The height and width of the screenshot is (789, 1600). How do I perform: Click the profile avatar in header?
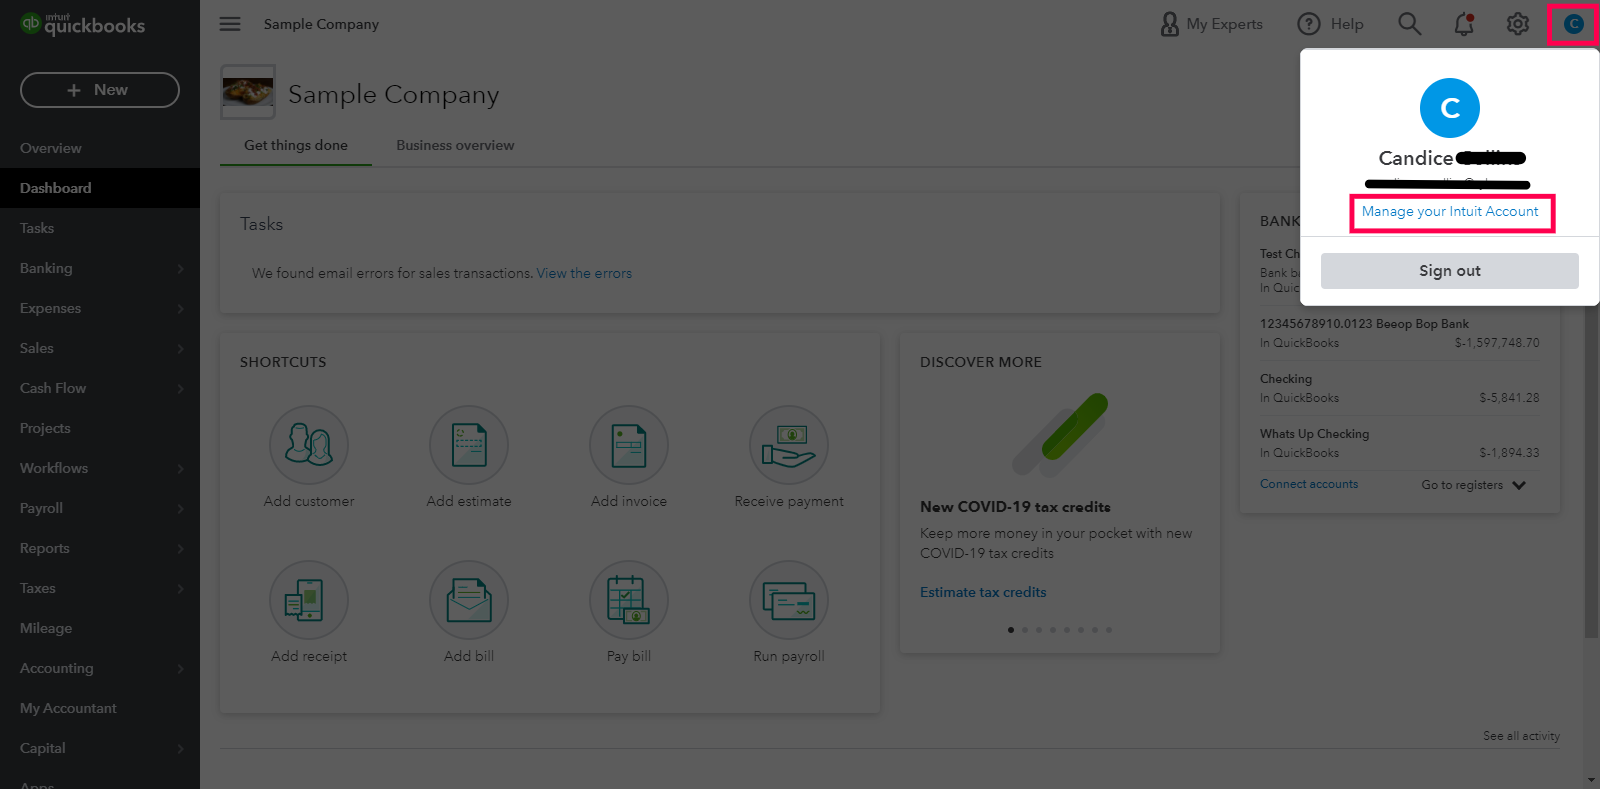1573,24
